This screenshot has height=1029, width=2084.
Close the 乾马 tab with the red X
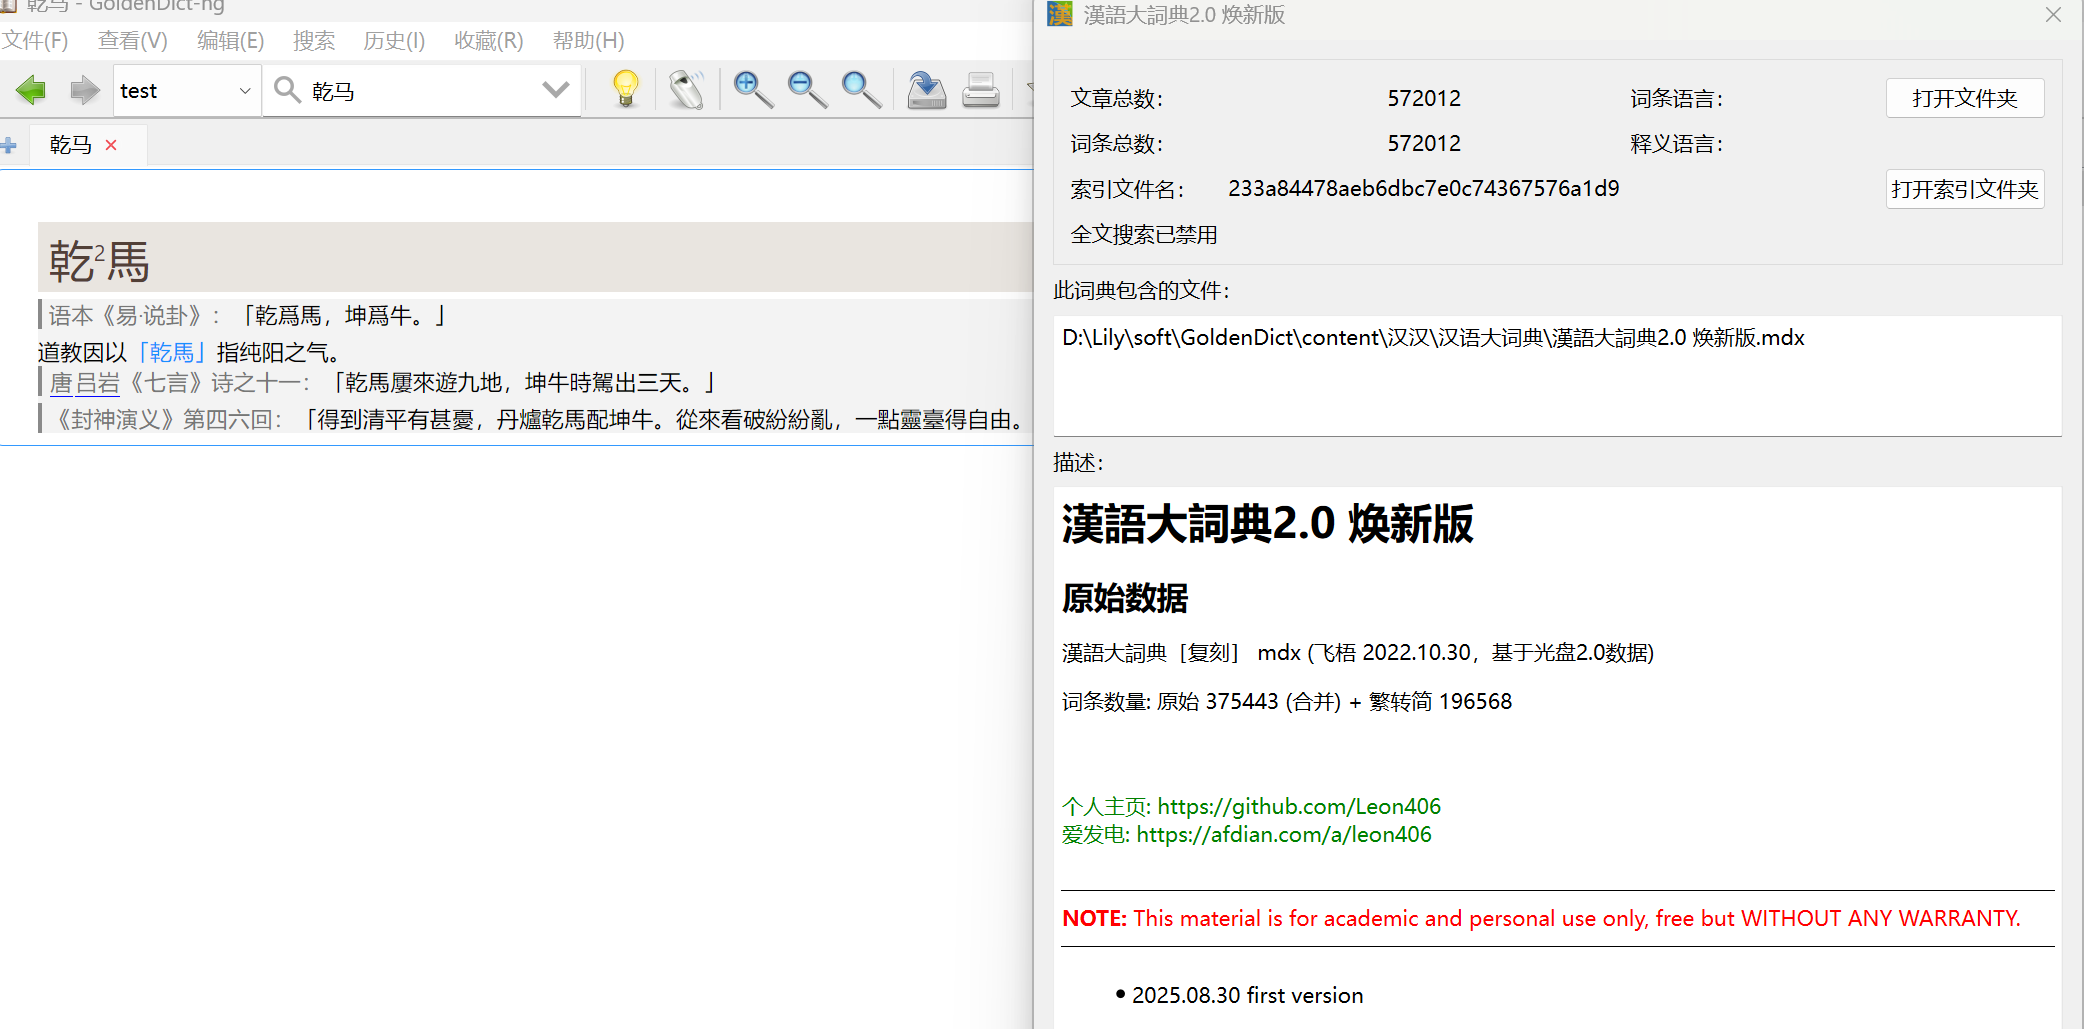tap(111, 145)
